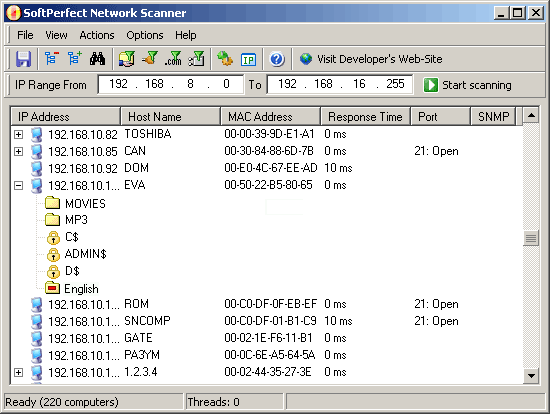Select the ROM host name
Screen dimensions: 550x414
click(136, 304)
